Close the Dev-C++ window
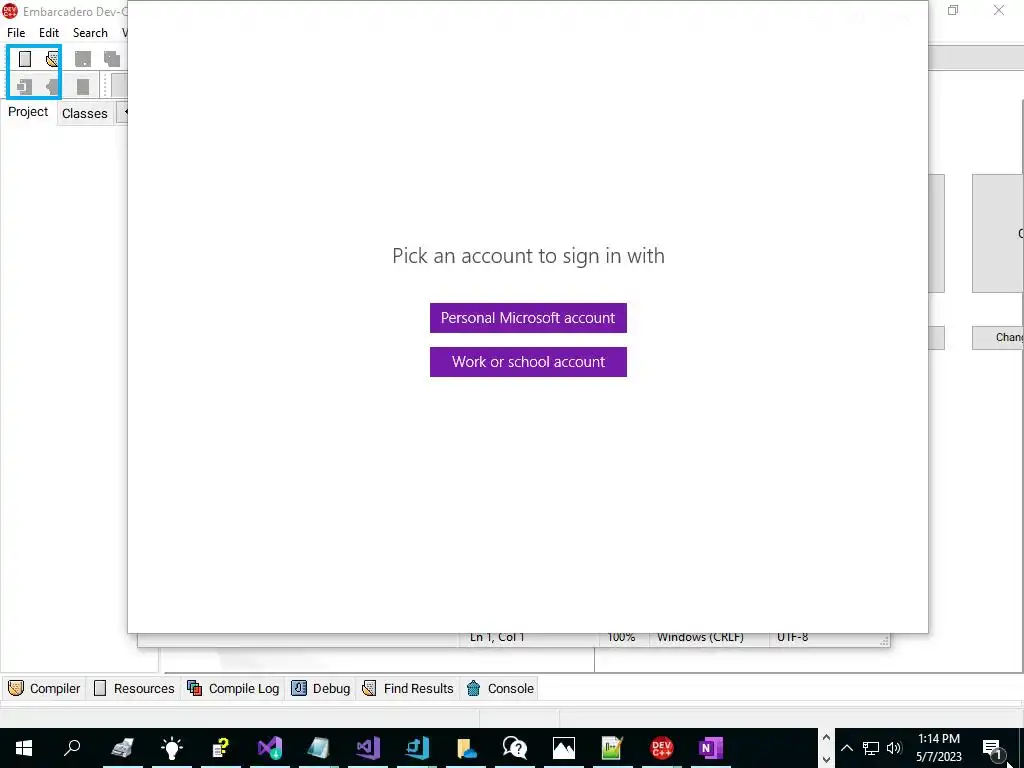This screenshot has width=1024, height=768. point(999,10)
